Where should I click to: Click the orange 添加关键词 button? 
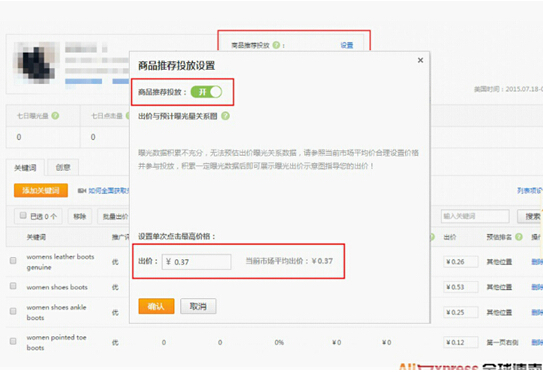pyautogui.click(x=41, y=191)
